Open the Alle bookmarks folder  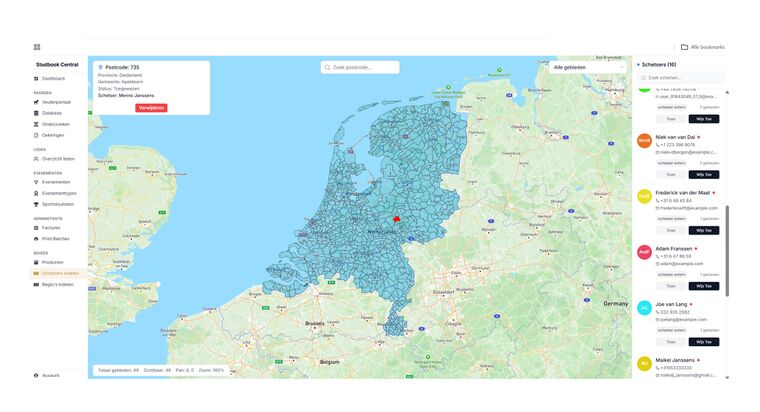[702, 47]
